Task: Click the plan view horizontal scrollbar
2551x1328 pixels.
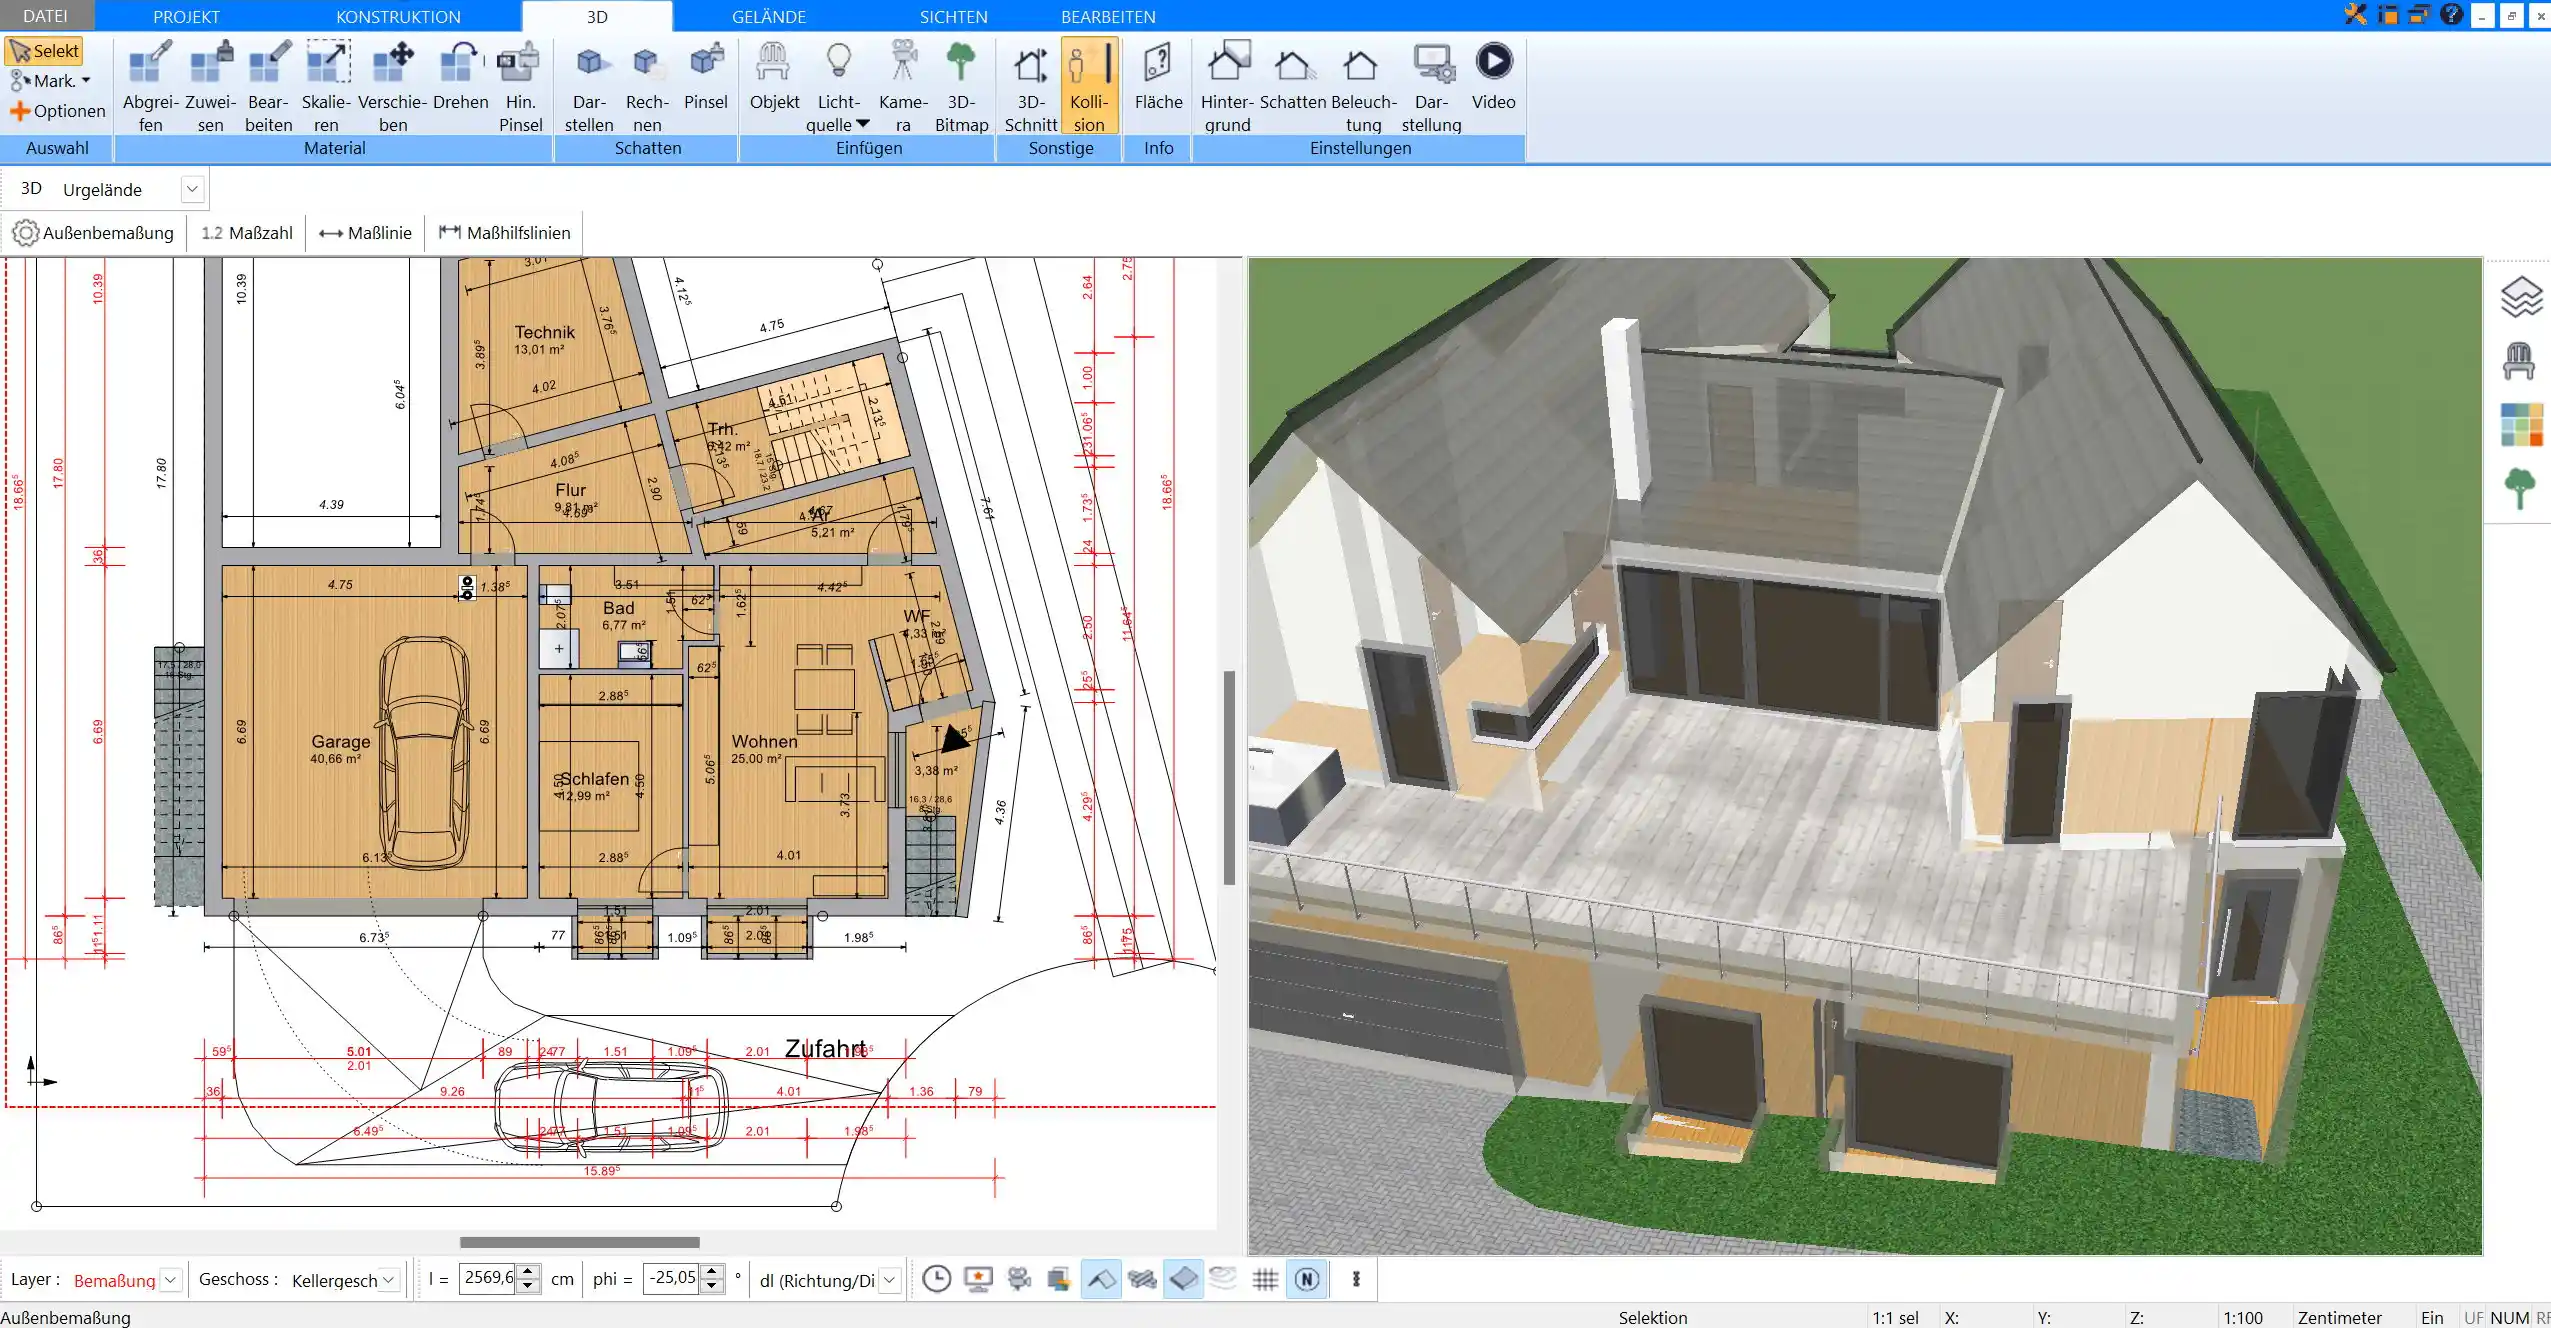Action: coord(579,1242)
